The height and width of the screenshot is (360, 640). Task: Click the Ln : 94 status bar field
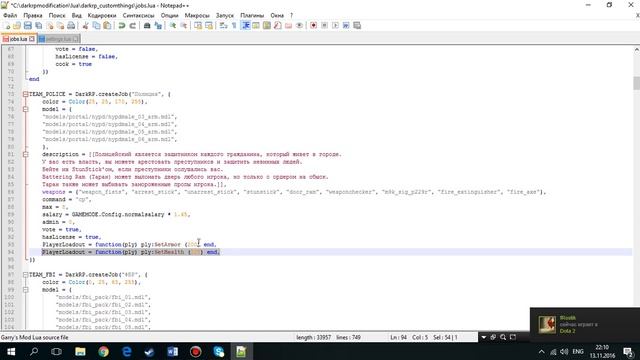pyautogui.click(x=398, y=338)
